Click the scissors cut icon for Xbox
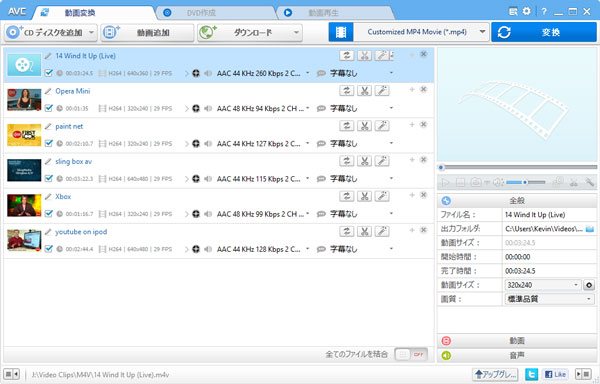 (x=364, y=196)
